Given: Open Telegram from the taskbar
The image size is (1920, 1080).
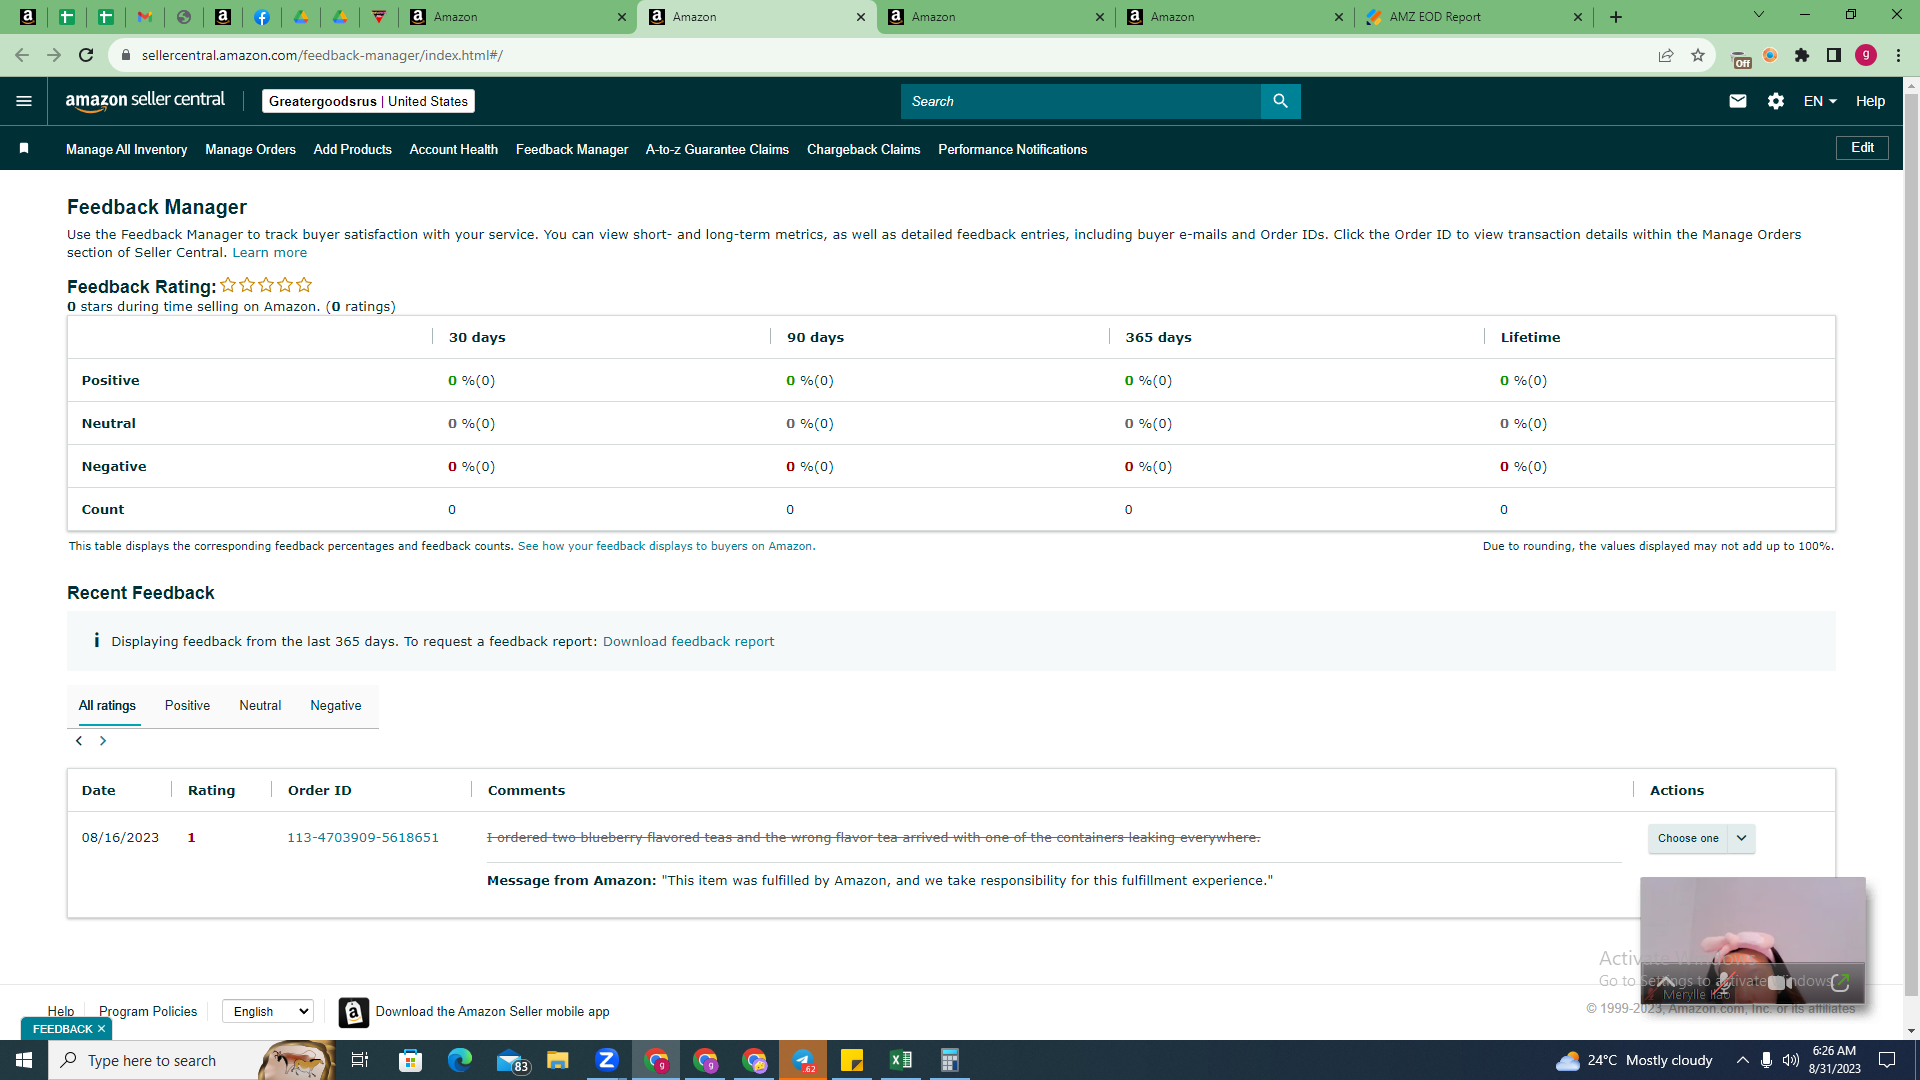Looking at the screenshot, I should tap(803, 1060).
